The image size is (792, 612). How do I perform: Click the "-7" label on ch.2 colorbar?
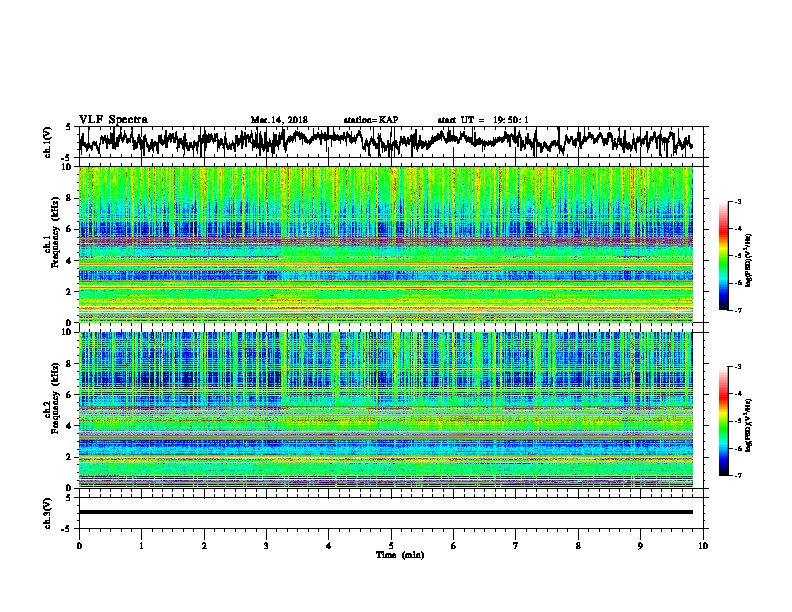click(737, 475)
